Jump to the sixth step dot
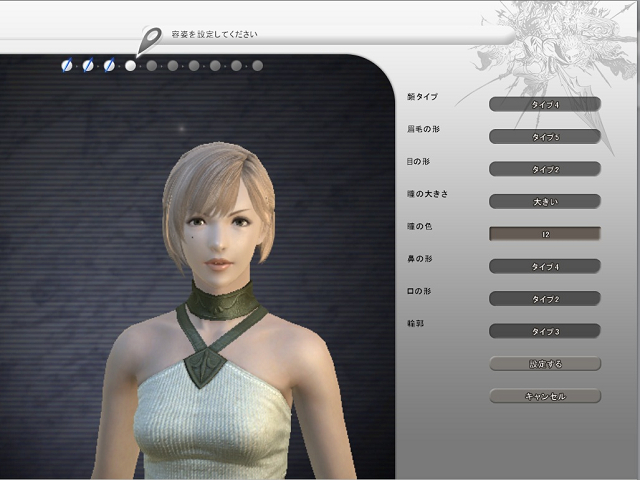 tap(173, 65)
